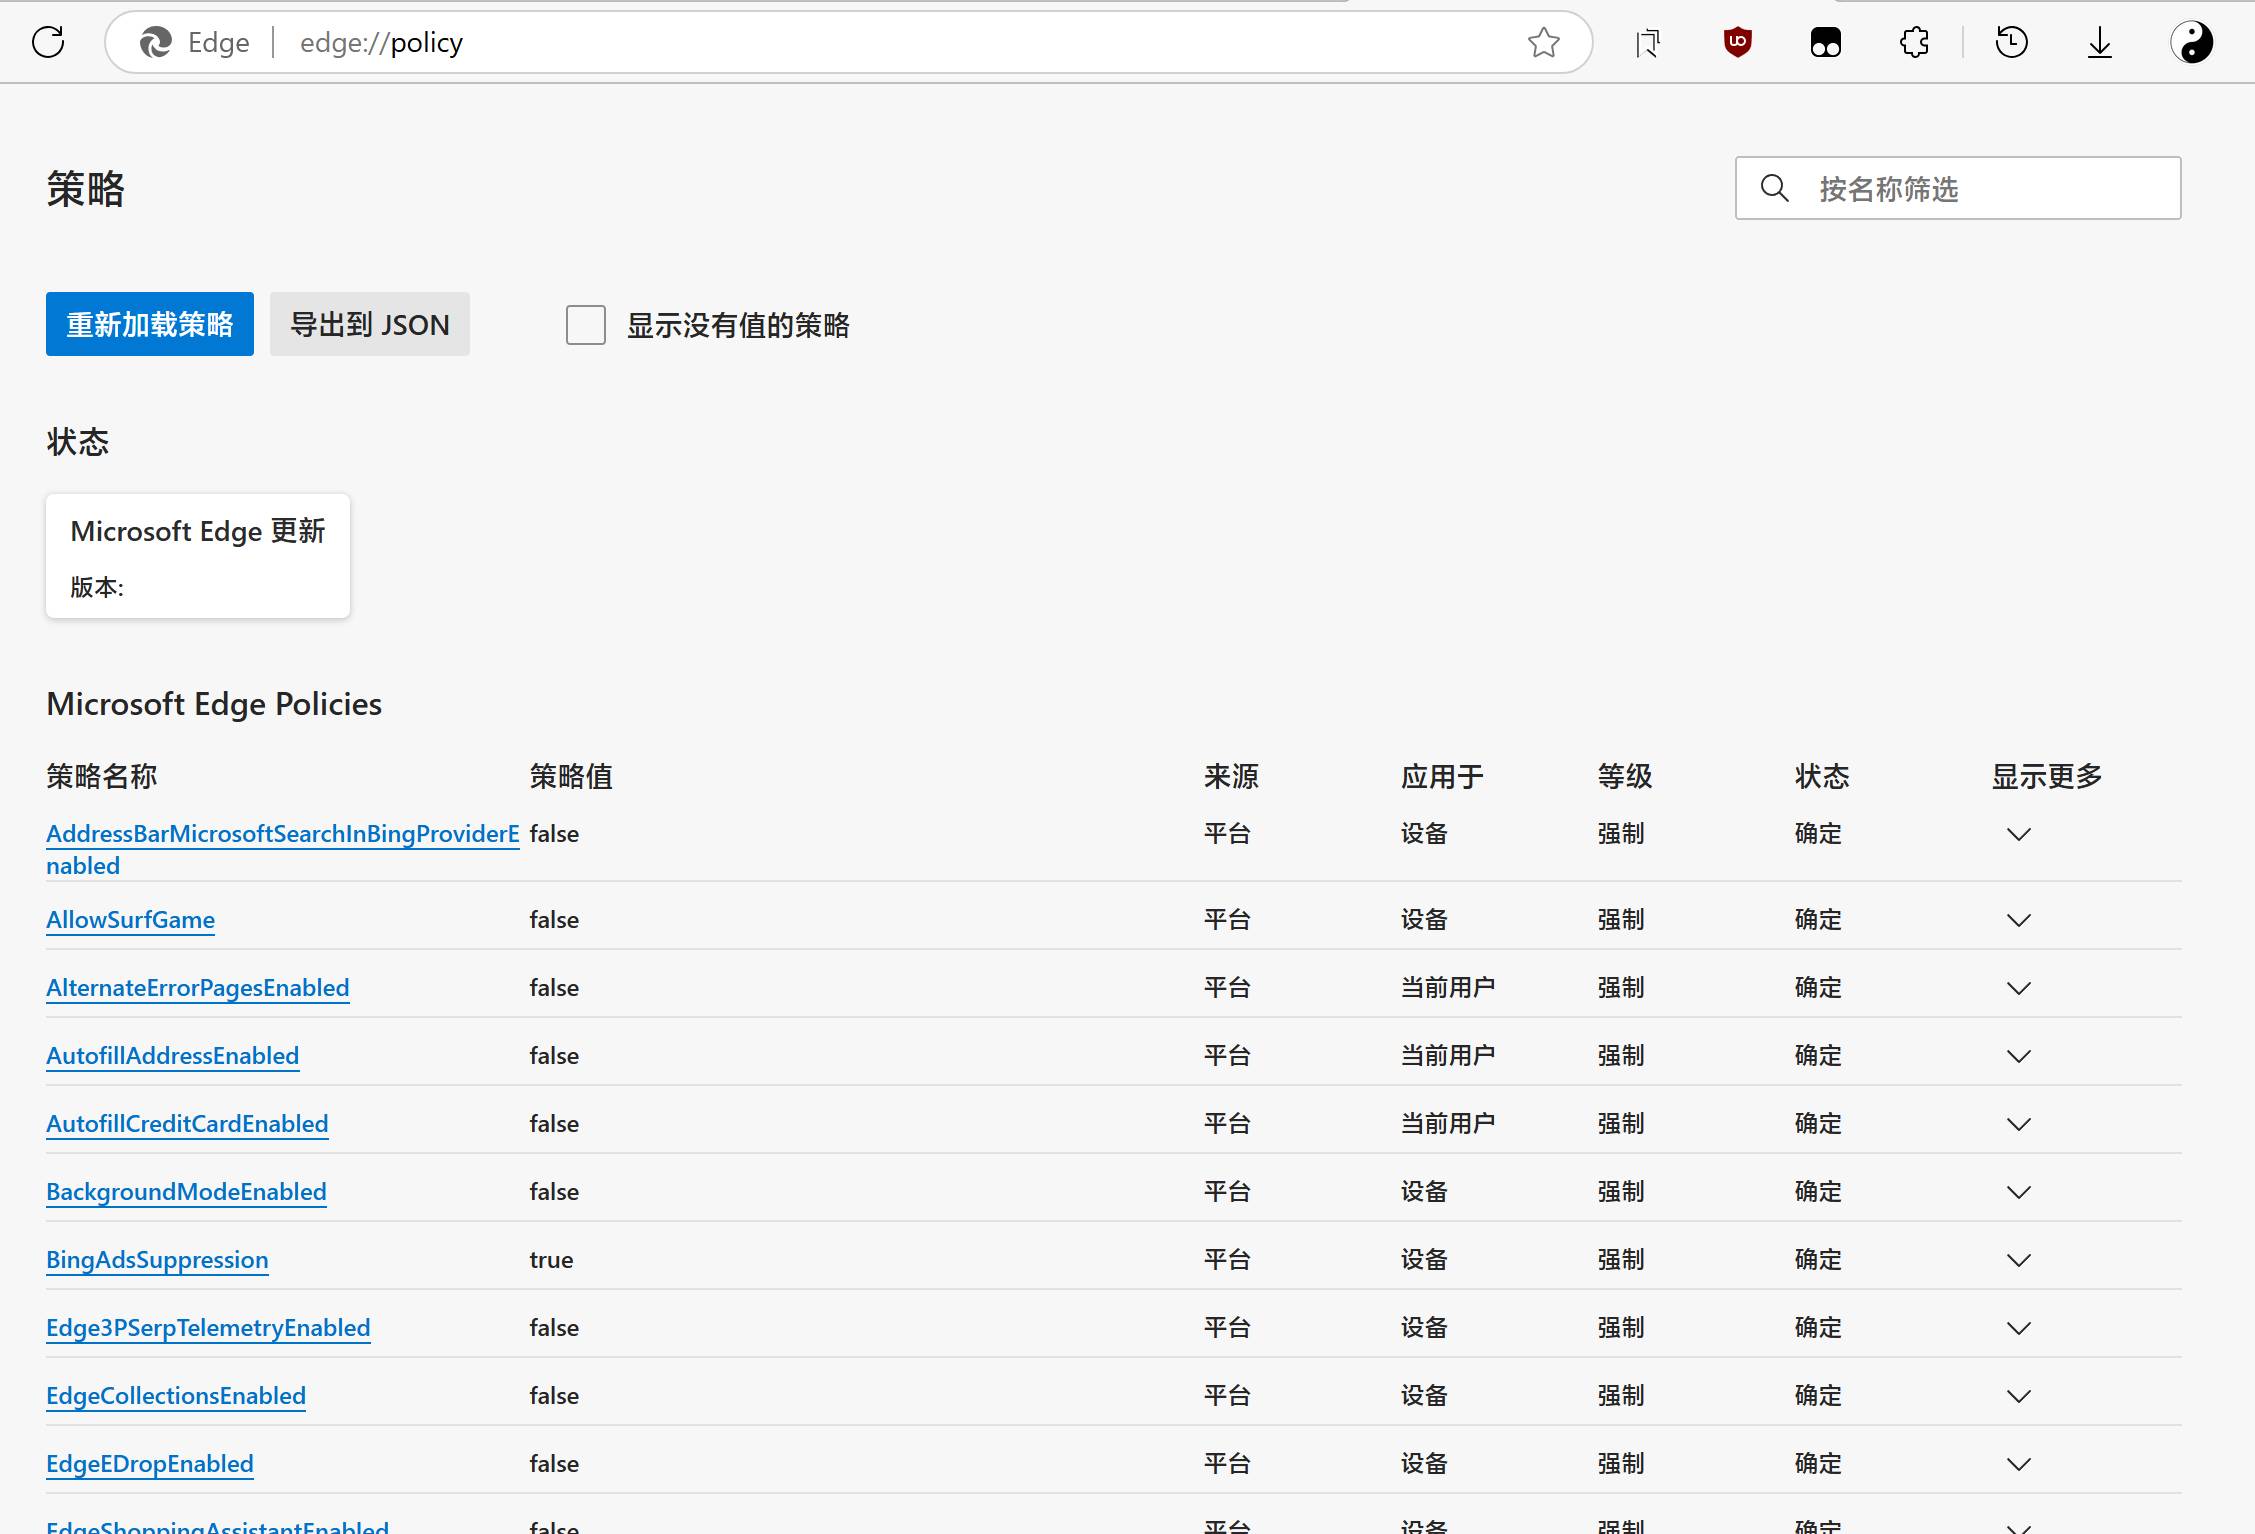The width and height of the screenshot is (2255, 1534).
Task: Click the 显示更多 column header
Action: click(x=2047, y=776)
